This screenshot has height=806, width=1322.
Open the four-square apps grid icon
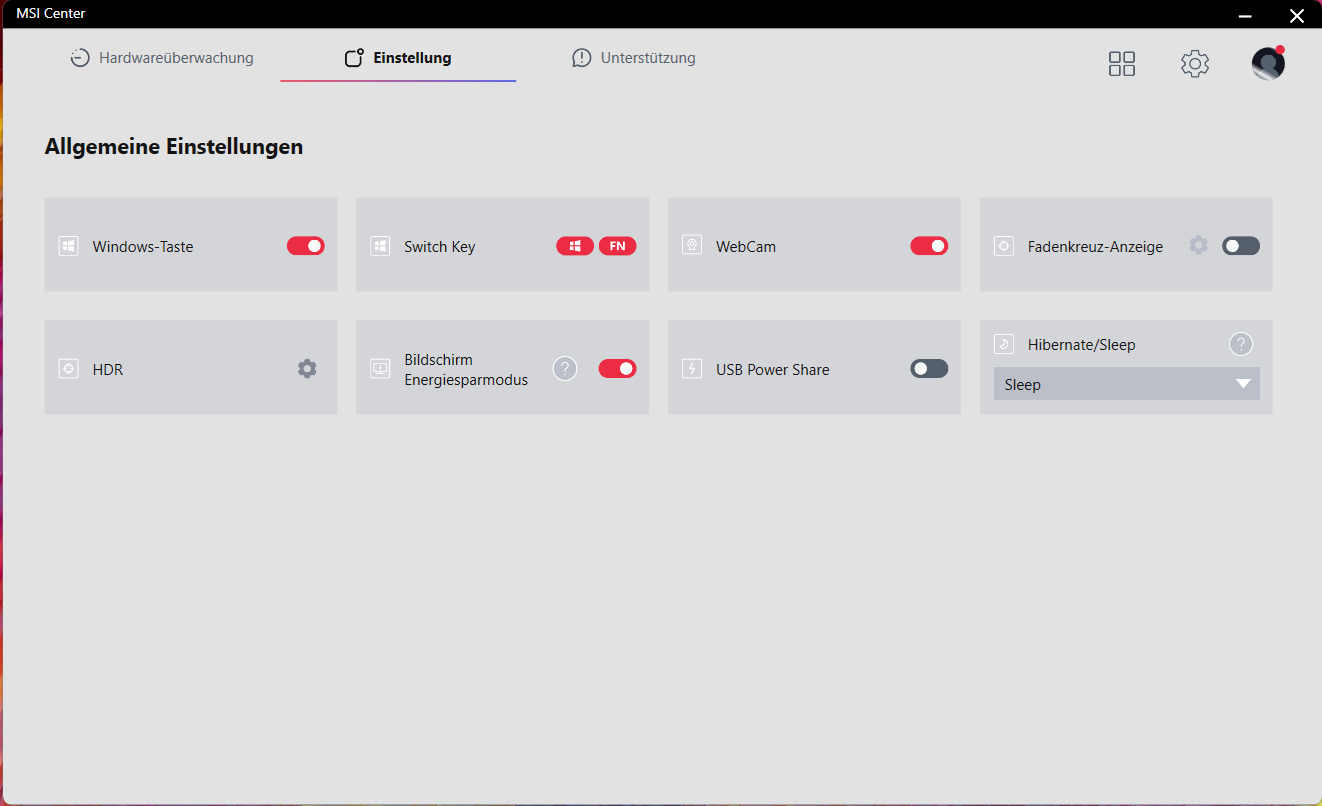pyautogui.click(x=1122, y=64)
